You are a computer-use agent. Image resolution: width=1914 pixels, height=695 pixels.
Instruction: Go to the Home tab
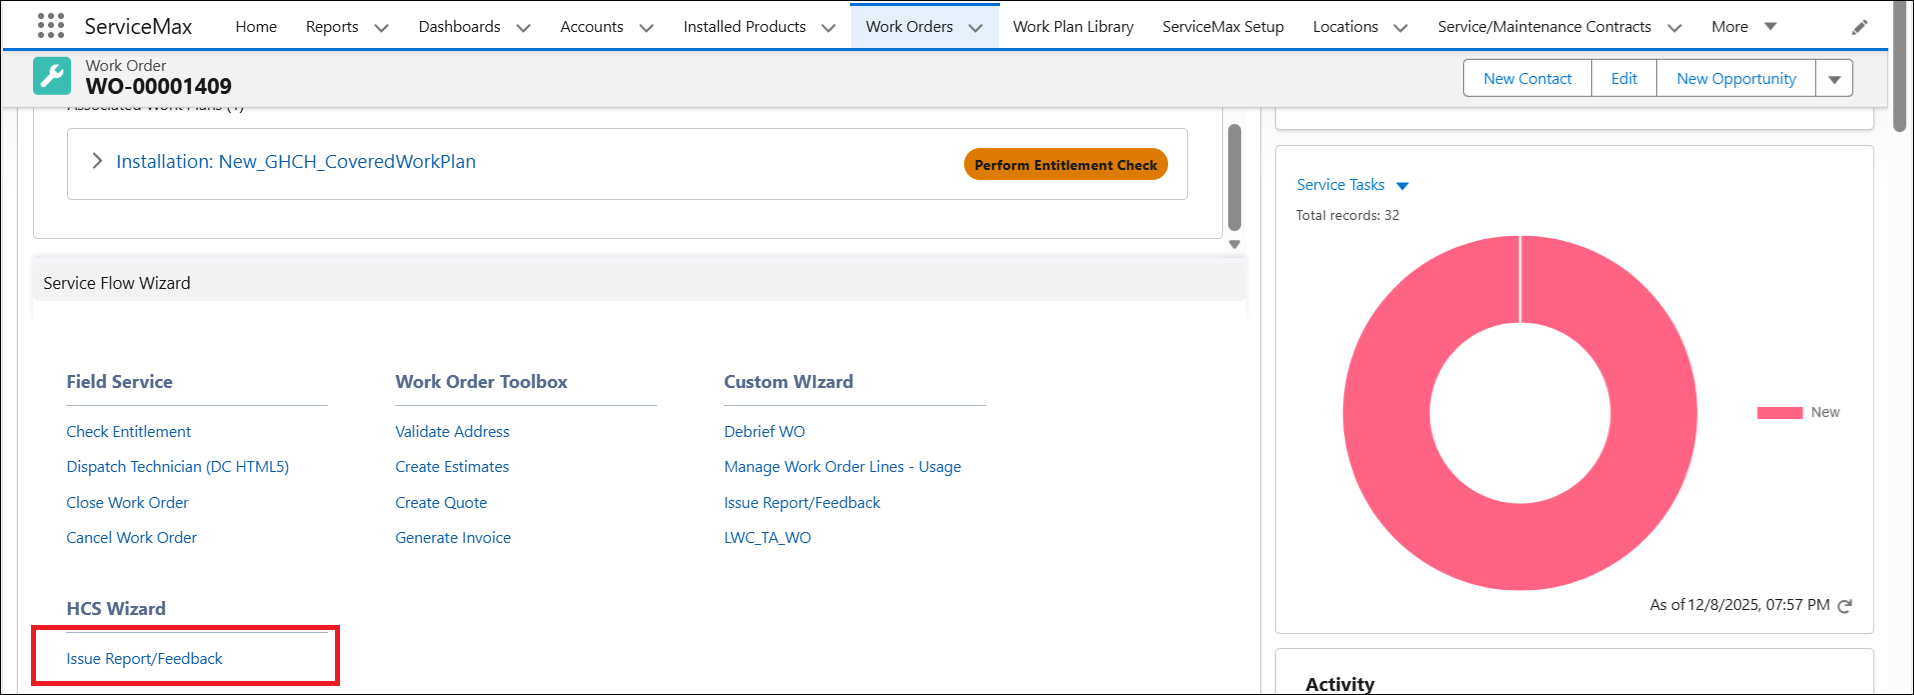pyautogui.click(x=256, y=27)
